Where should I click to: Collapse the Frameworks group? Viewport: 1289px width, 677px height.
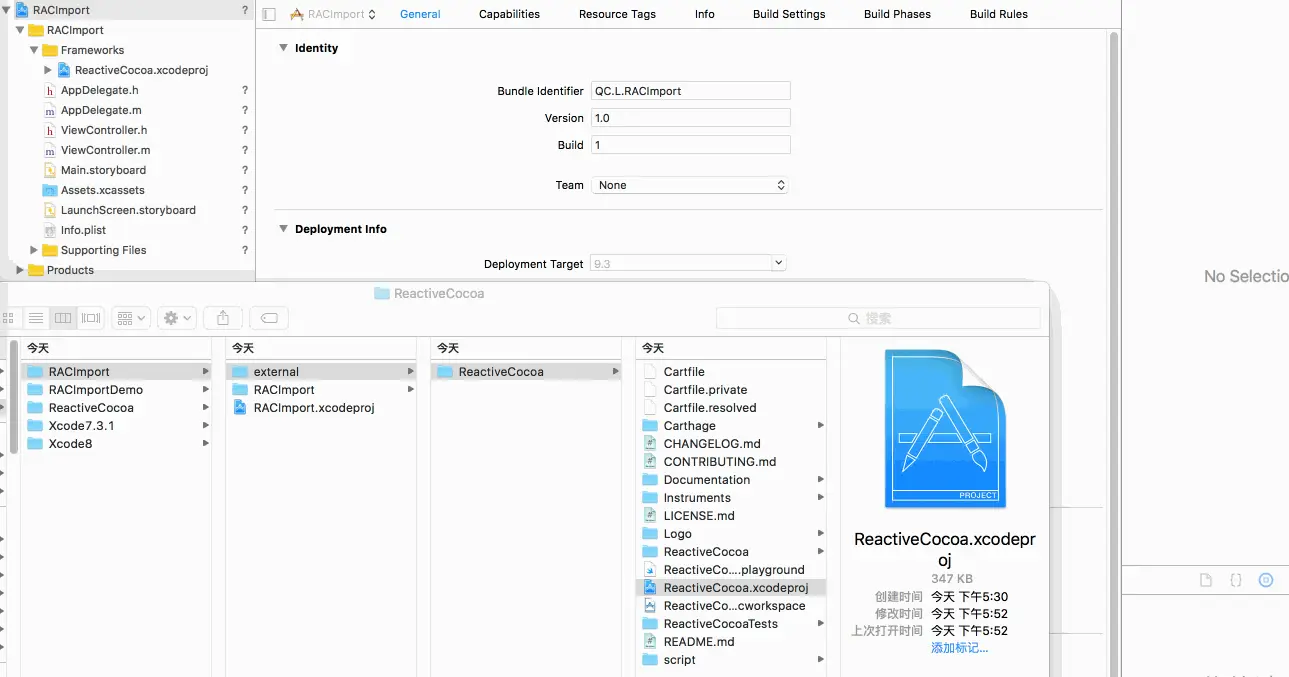tap(34, 50)
